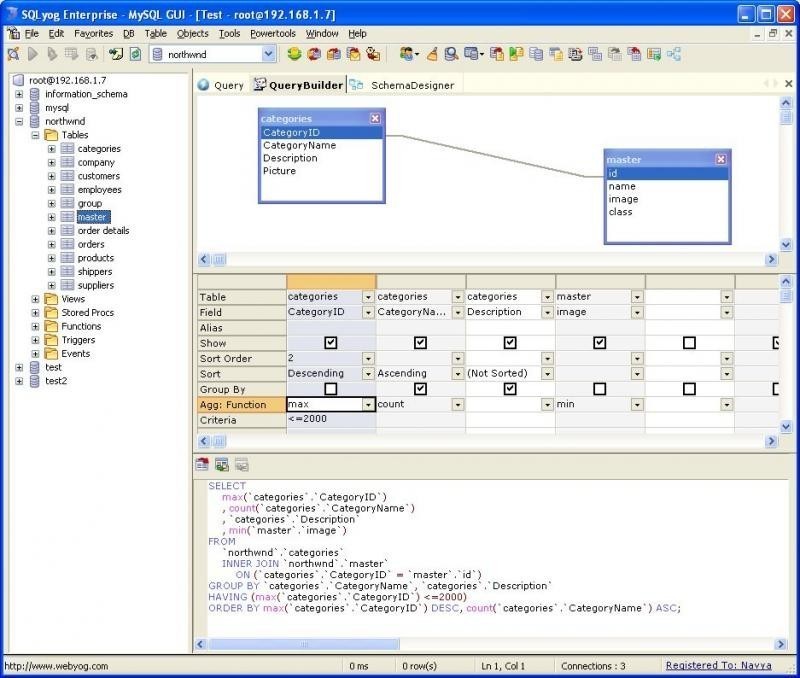Viewport: 800px width, 678px height.
Task: Switch to the SchemaDesigner tab
Action: (411, 85)
